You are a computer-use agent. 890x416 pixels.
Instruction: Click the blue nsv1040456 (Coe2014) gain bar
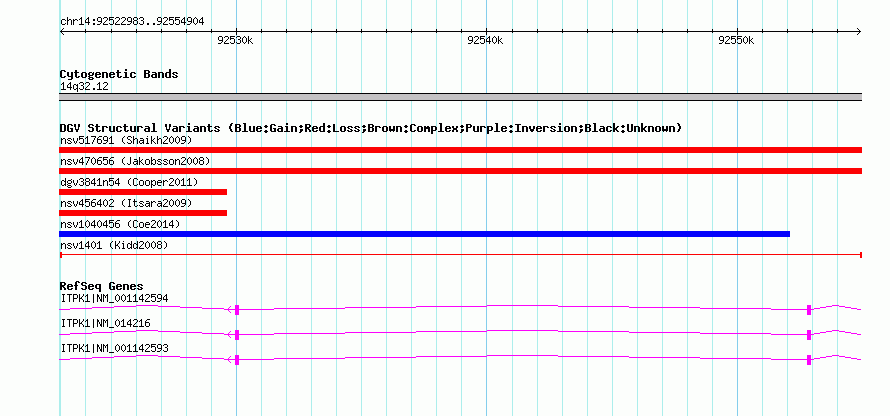point(425,234)
